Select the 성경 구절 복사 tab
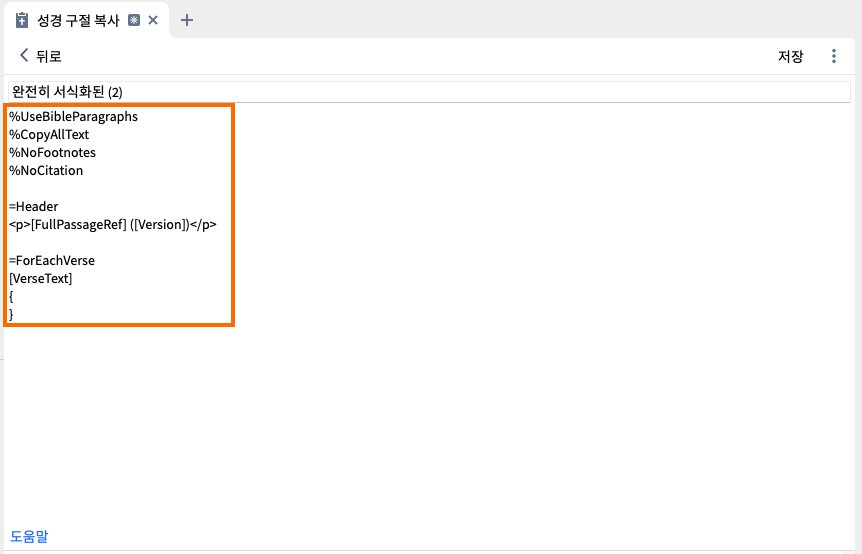The image size is (862, 554). coord(78,21)
